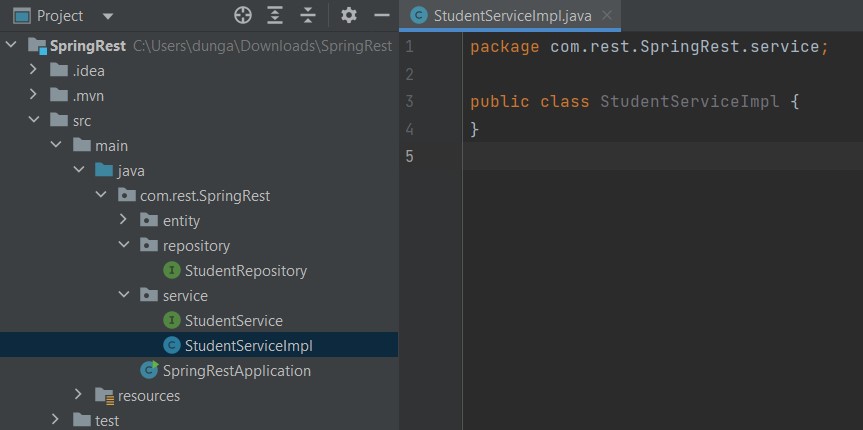Click the Select Opened File crosshair icon
863x430 pixels.
(243, 15)
